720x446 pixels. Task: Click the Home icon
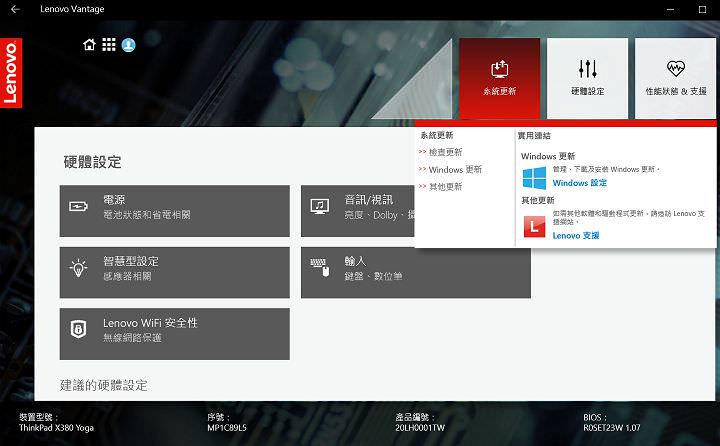[90, 45]
